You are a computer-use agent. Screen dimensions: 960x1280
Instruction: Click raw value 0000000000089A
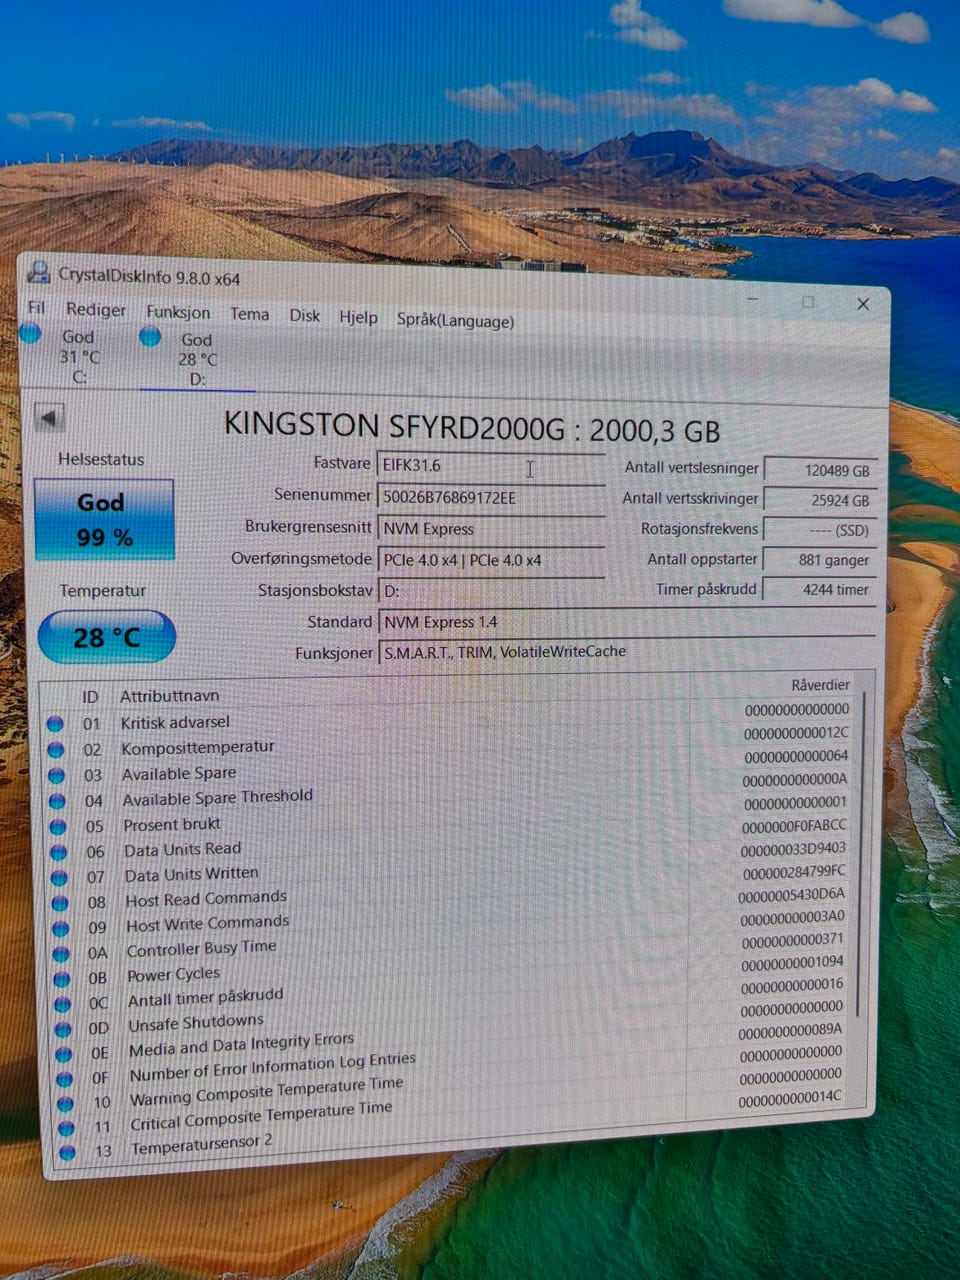[790, 1030]
